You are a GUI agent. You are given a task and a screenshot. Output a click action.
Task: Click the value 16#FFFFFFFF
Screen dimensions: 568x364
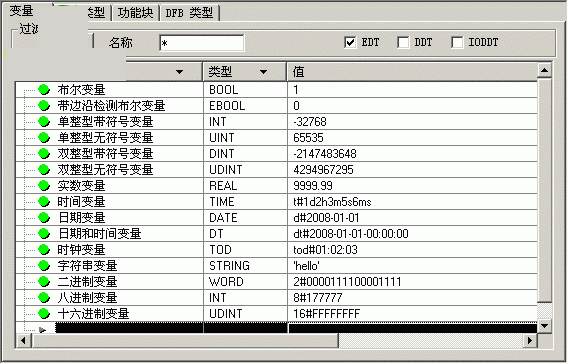[x=326, y=313]
